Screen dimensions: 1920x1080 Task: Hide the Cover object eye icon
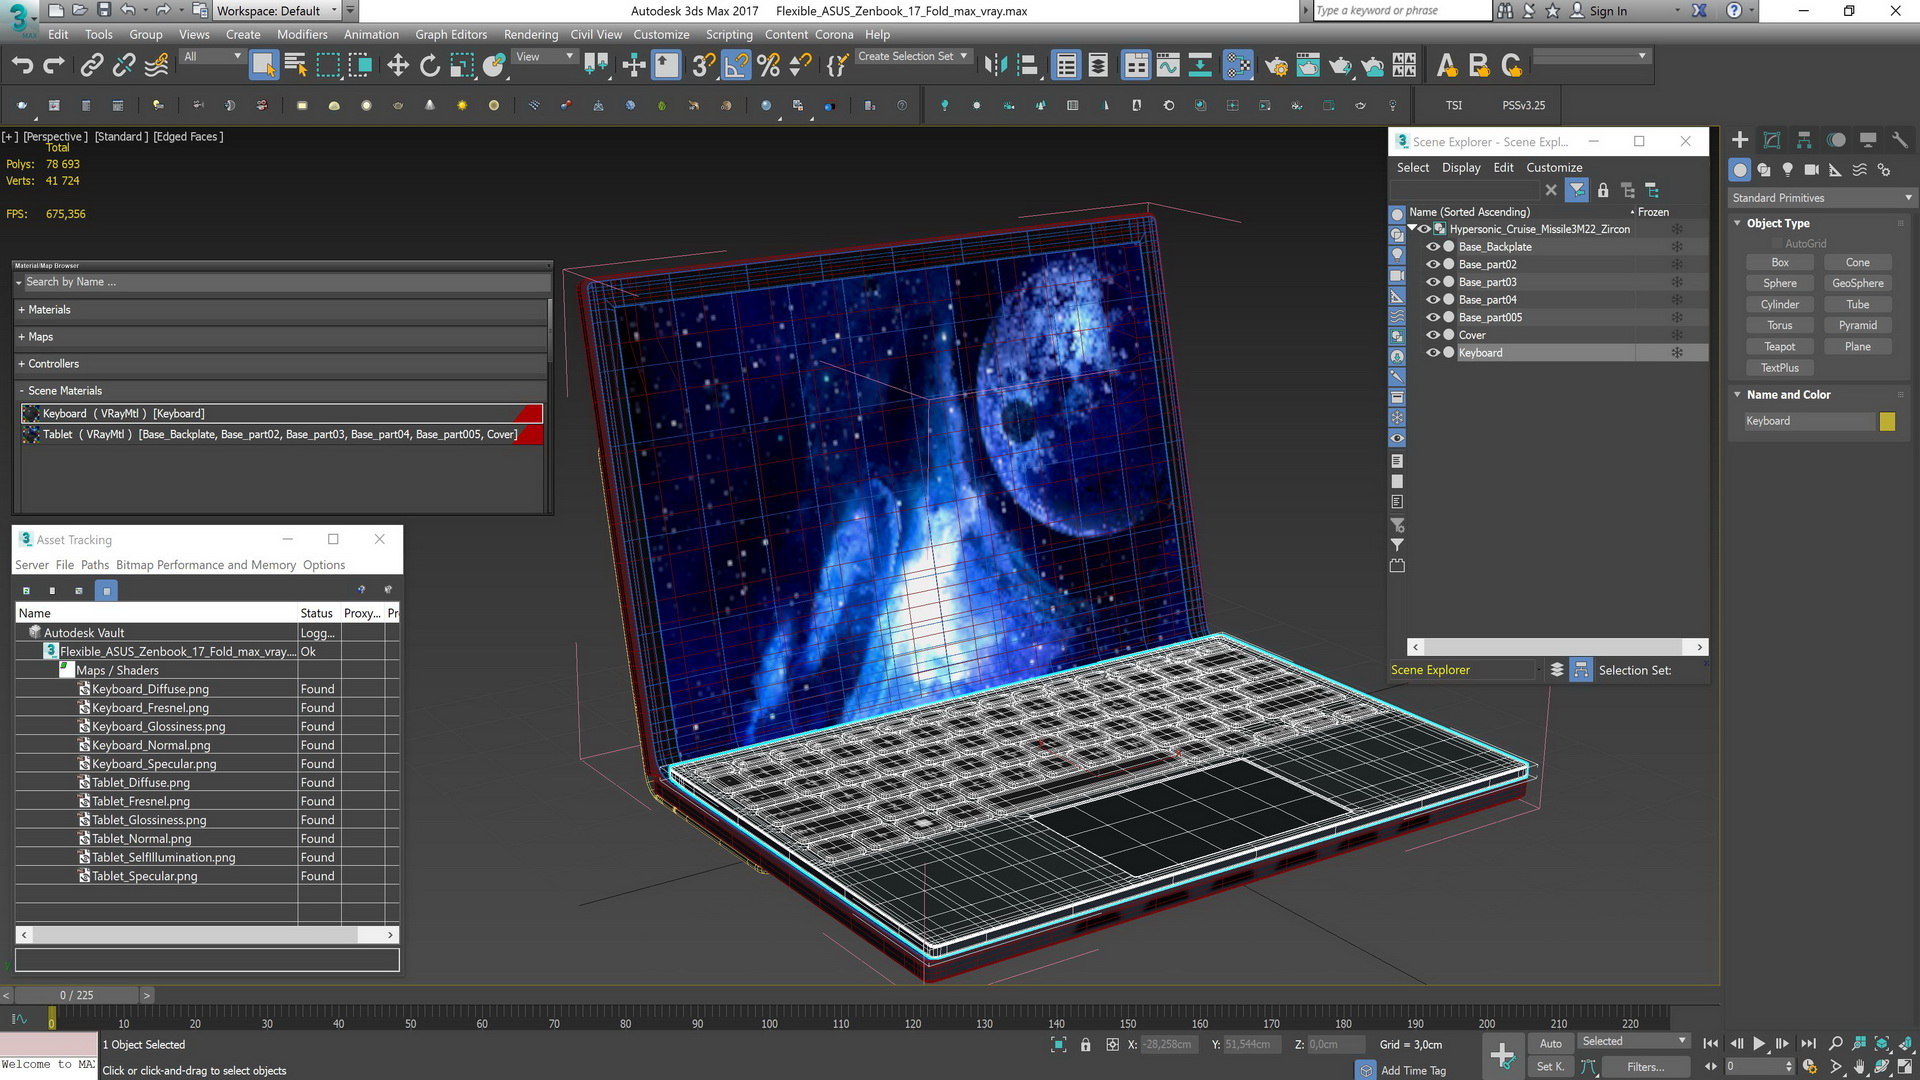pyautogui.click(x=1433, y=335)
